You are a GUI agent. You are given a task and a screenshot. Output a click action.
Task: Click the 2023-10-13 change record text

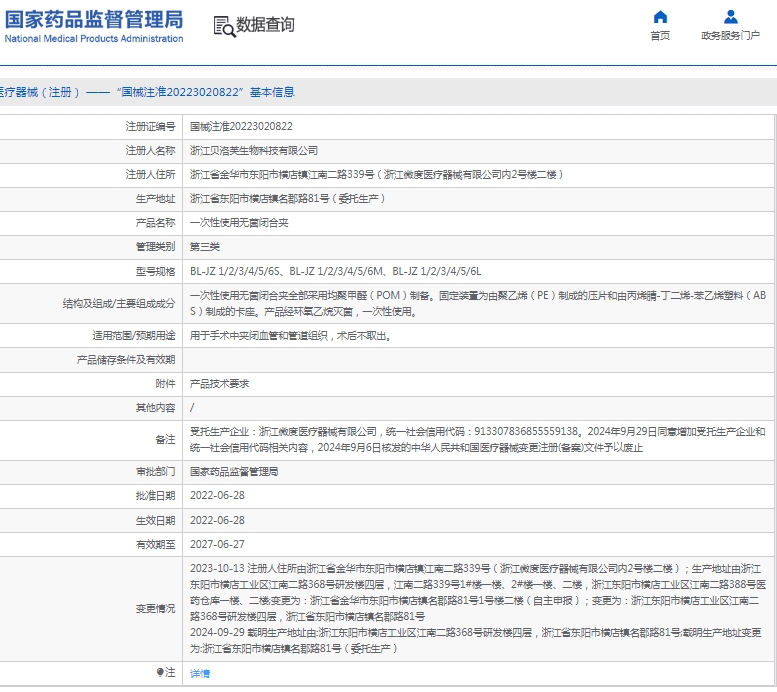click(478, 592)
